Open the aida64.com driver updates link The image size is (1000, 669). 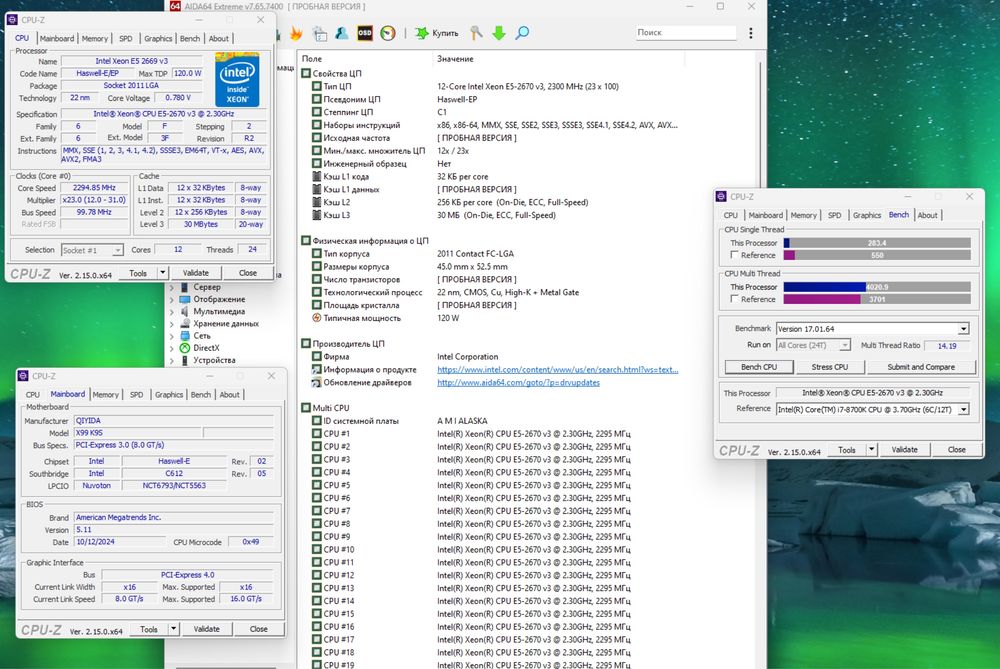point(518,383)
